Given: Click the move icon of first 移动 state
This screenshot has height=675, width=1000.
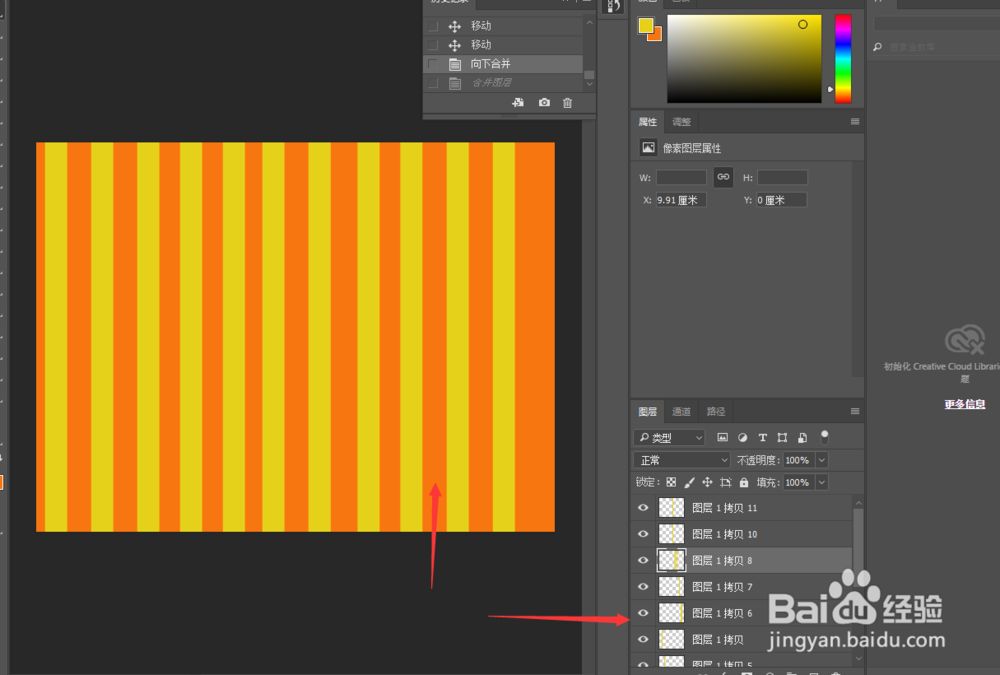Looking at the screenshot, I should pos(454,26).
